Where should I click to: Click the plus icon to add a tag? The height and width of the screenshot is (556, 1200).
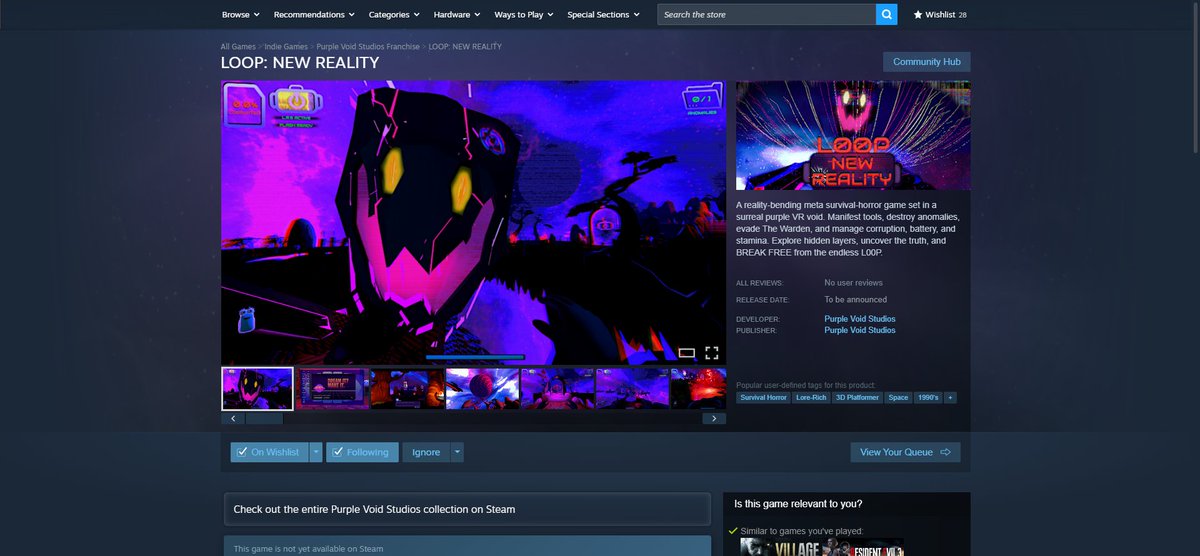click(x=950, y=397)
